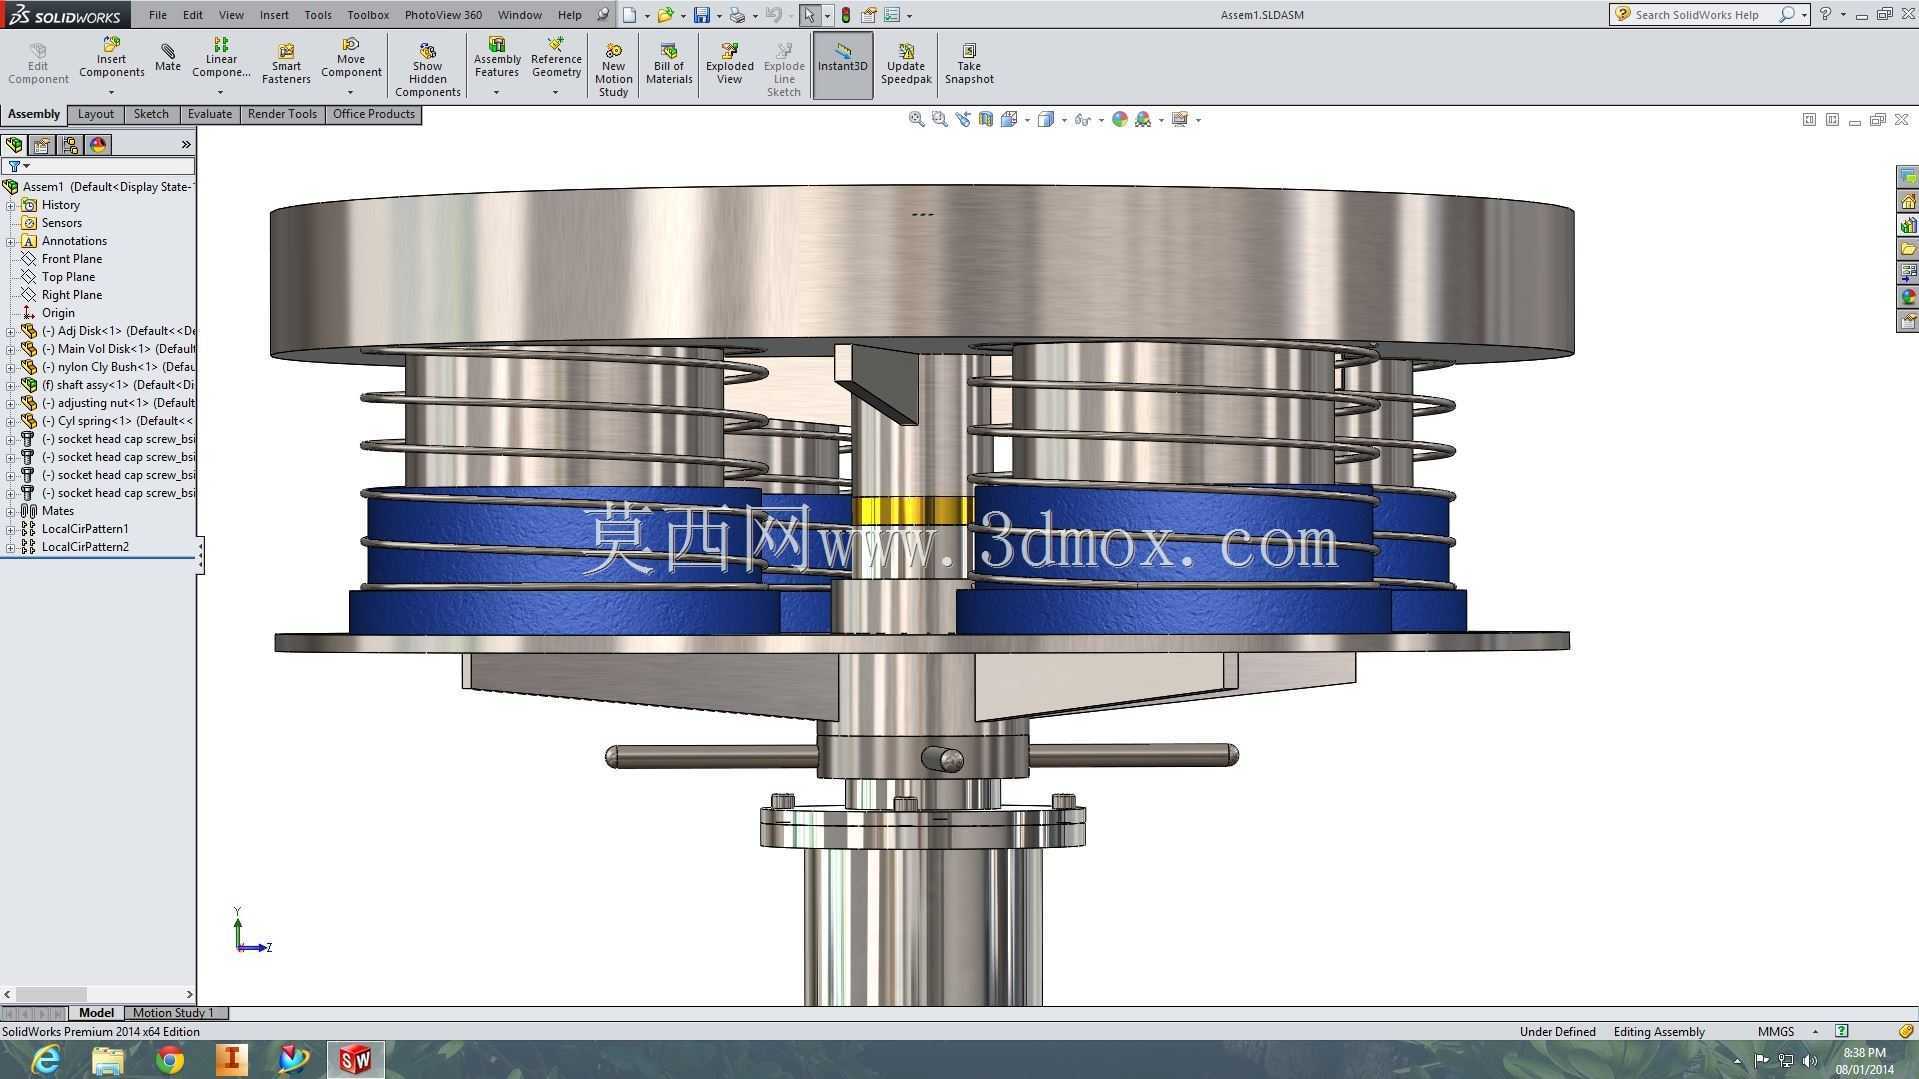Image resolution: width=1919 pixels, height=1079 pixels.
Task: Click Smart Fasteners tool
Action: [286, 64]
